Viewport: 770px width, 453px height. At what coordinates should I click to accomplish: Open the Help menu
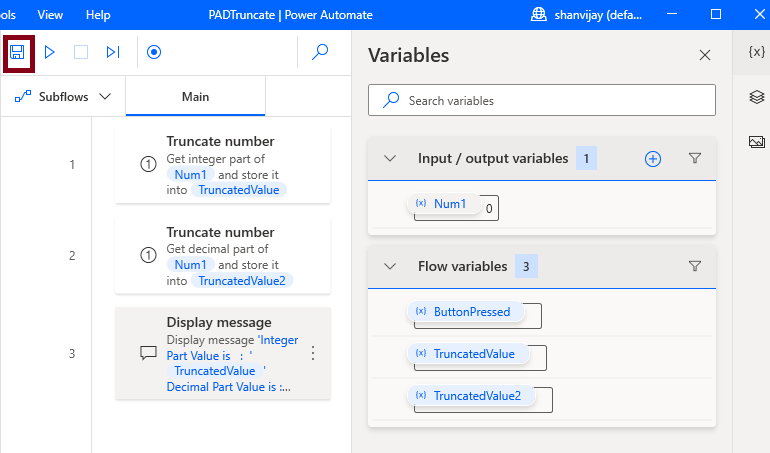98,15
